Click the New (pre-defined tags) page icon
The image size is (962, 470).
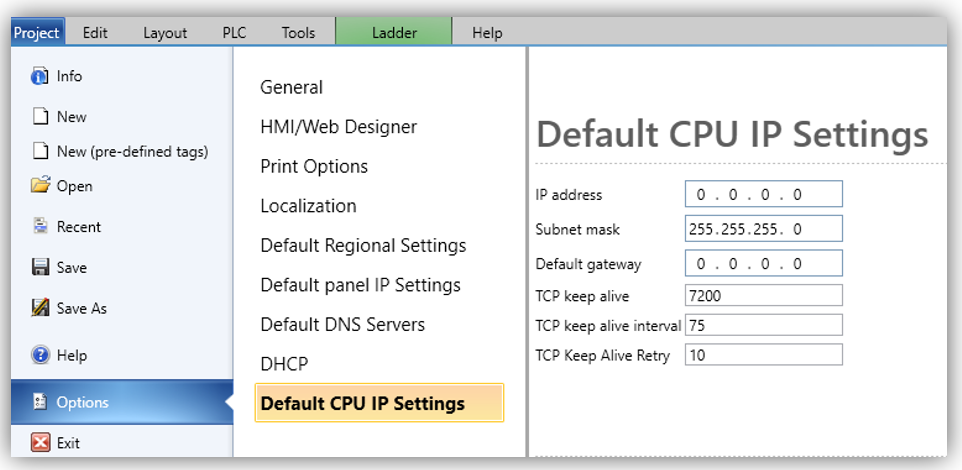click(x=40, y=151)
